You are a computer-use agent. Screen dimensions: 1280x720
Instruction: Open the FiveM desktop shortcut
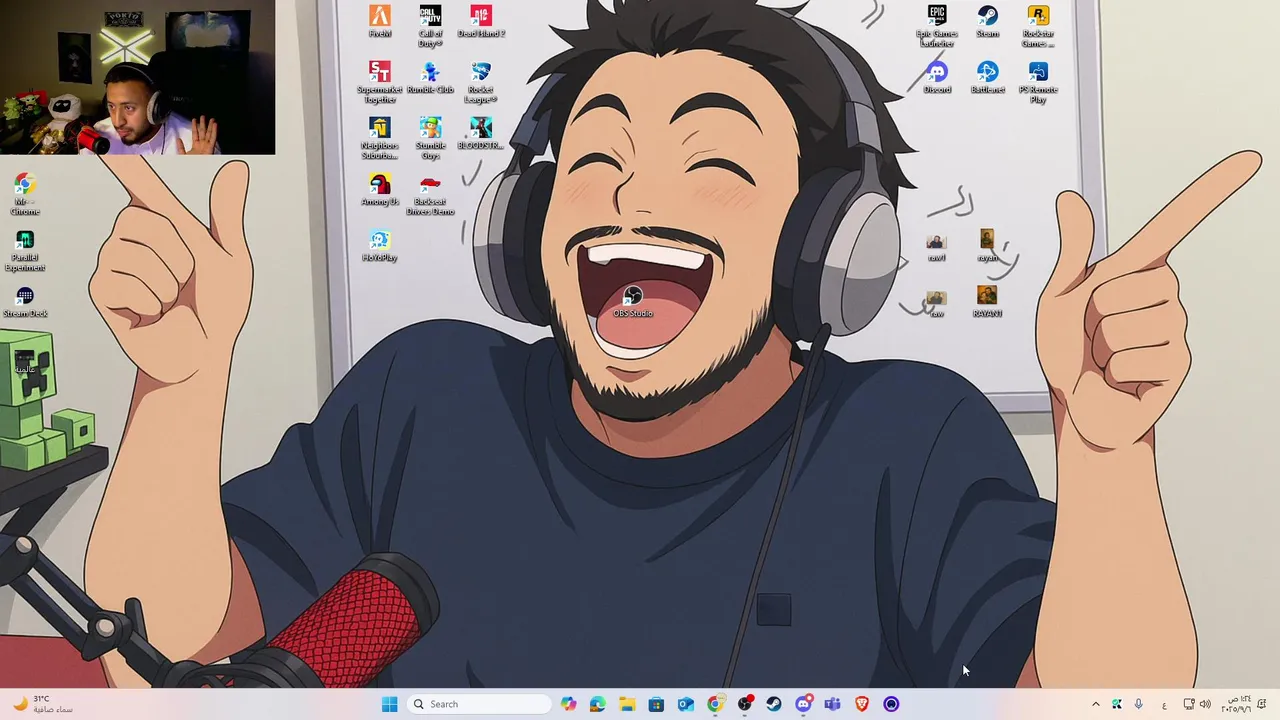coord(380,21)
